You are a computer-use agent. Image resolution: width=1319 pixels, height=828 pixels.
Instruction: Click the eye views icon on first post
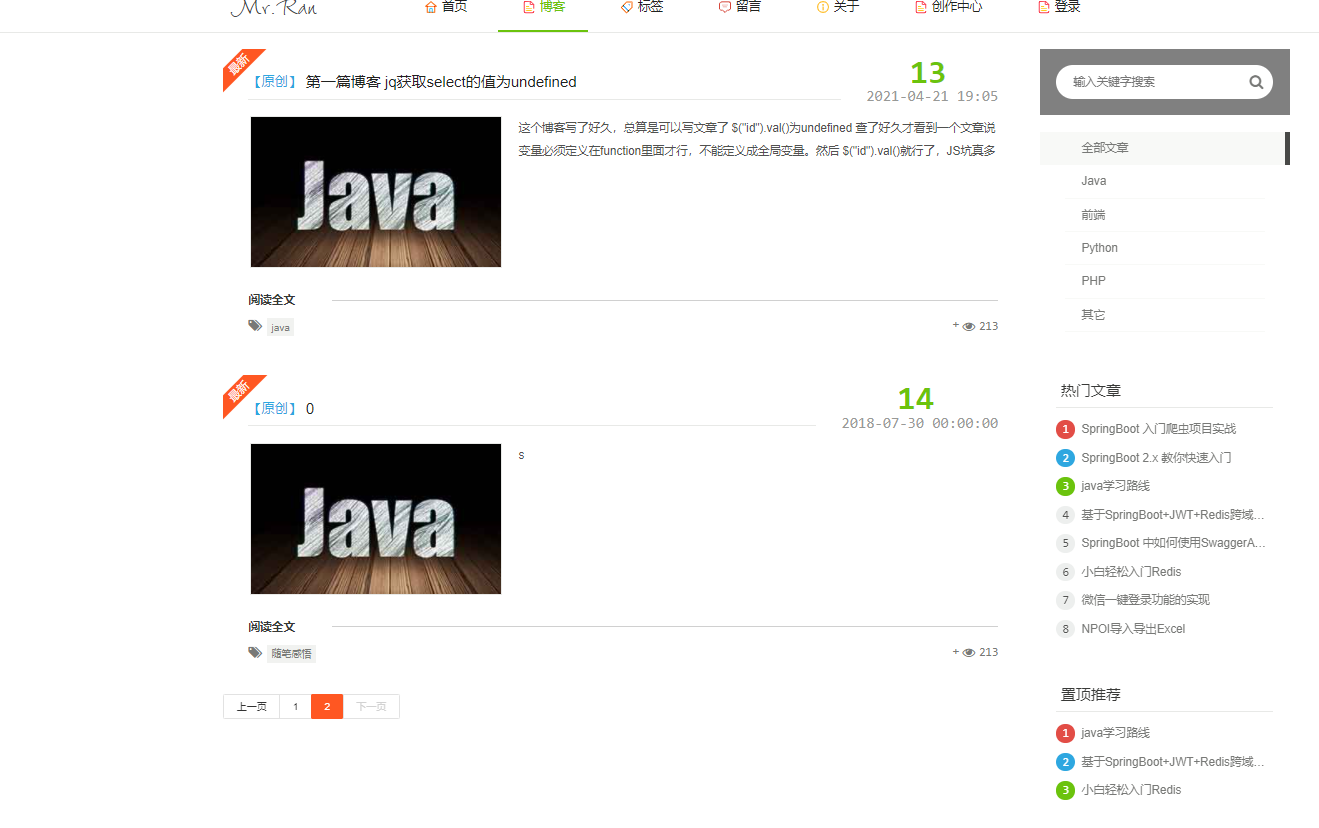click(968, 326)
